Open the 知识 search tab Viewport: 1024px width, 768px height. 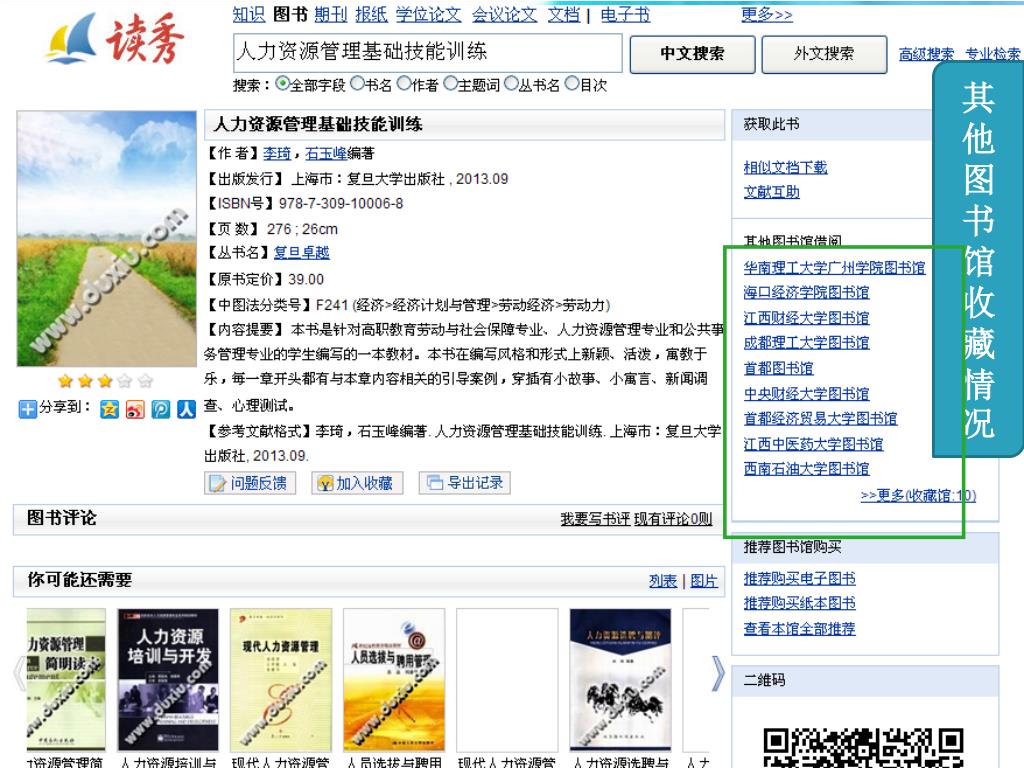pyautogui.click(x=249, y=14)
